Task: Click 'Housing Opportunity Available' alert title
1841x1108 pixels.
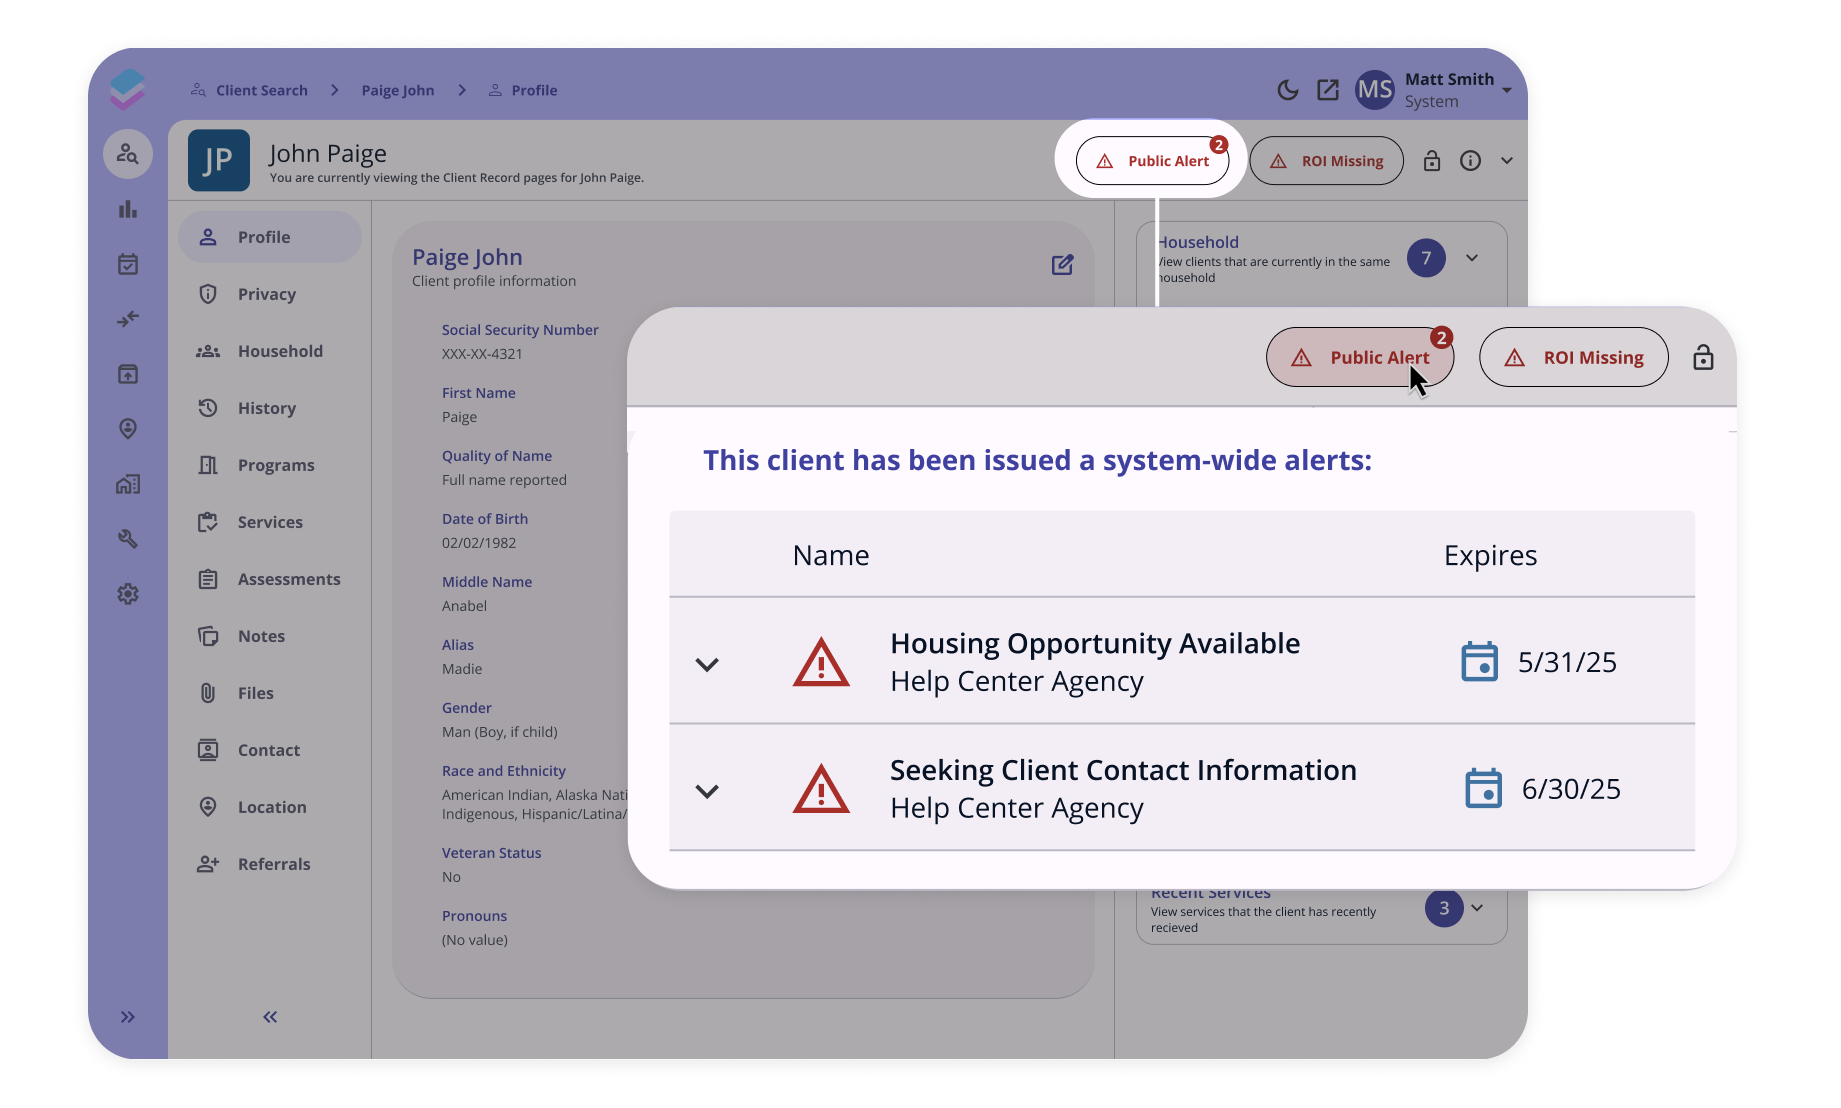Action: pyautogui.click(x=1095, y=643)
